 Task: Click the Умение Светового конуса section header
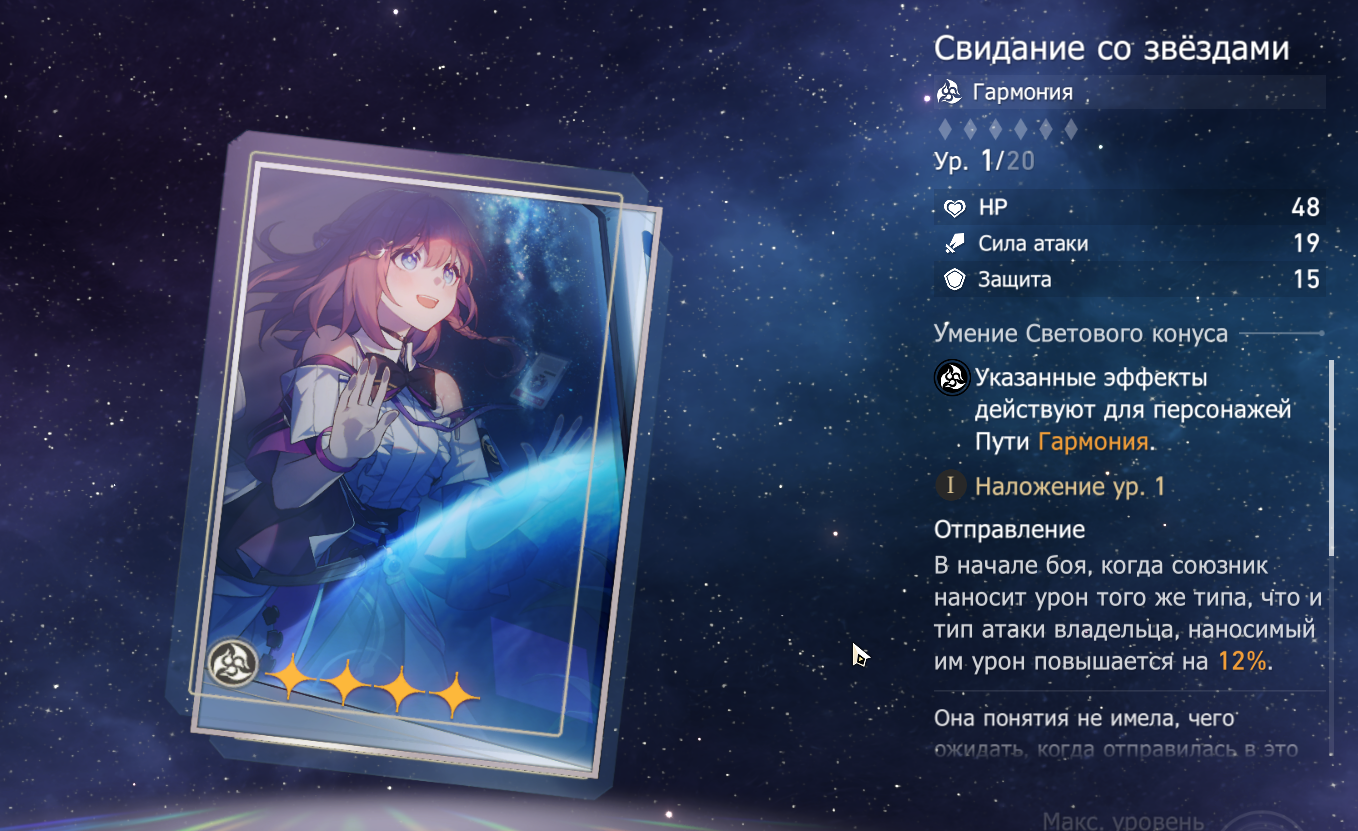click(1081, 333)
